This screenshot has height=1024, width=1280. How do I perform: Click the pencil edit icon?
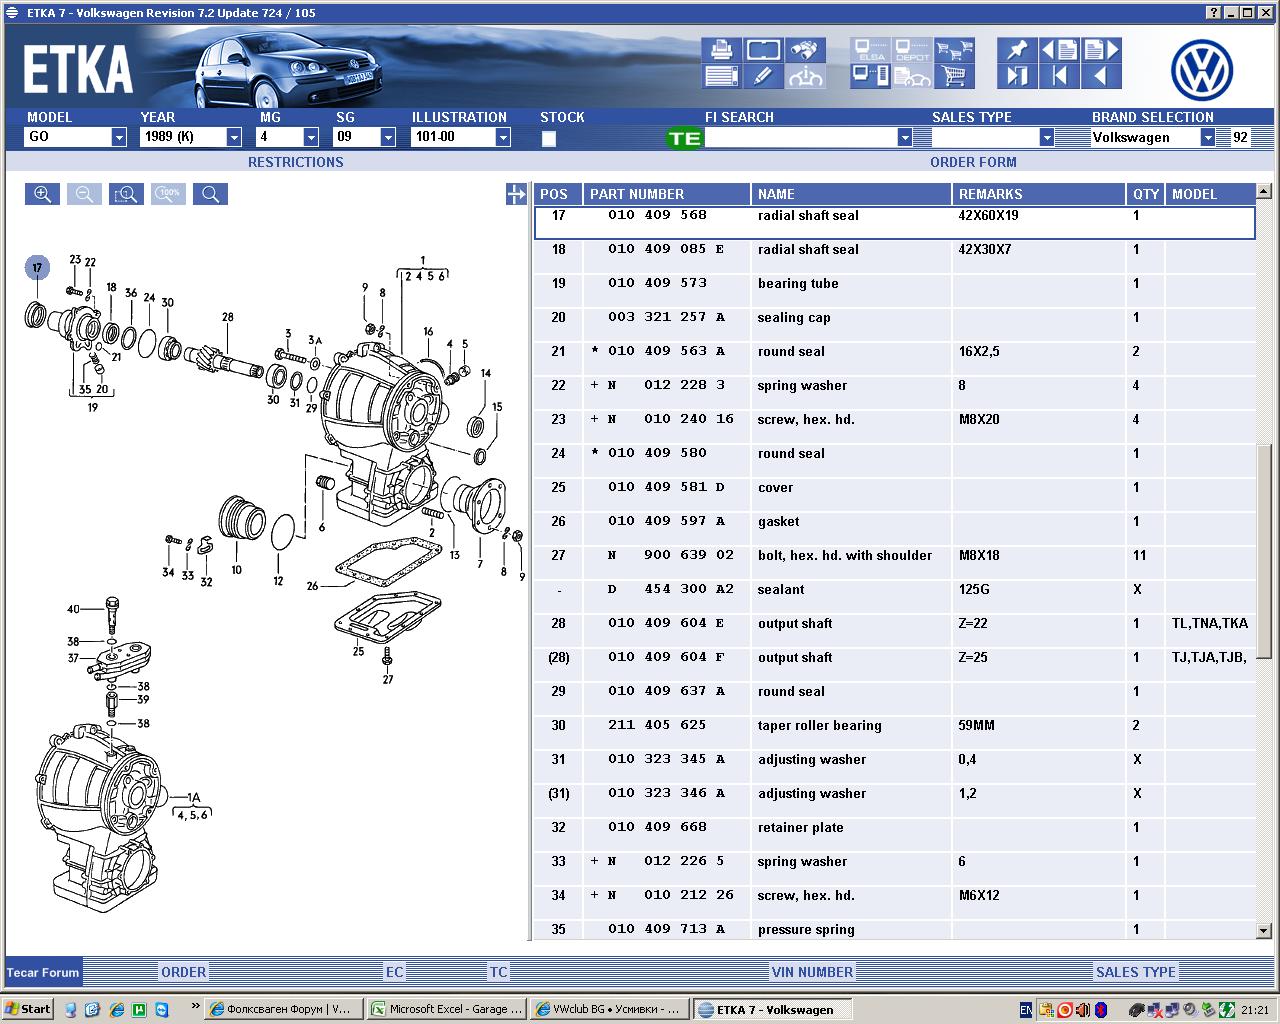tap(763, 76)
